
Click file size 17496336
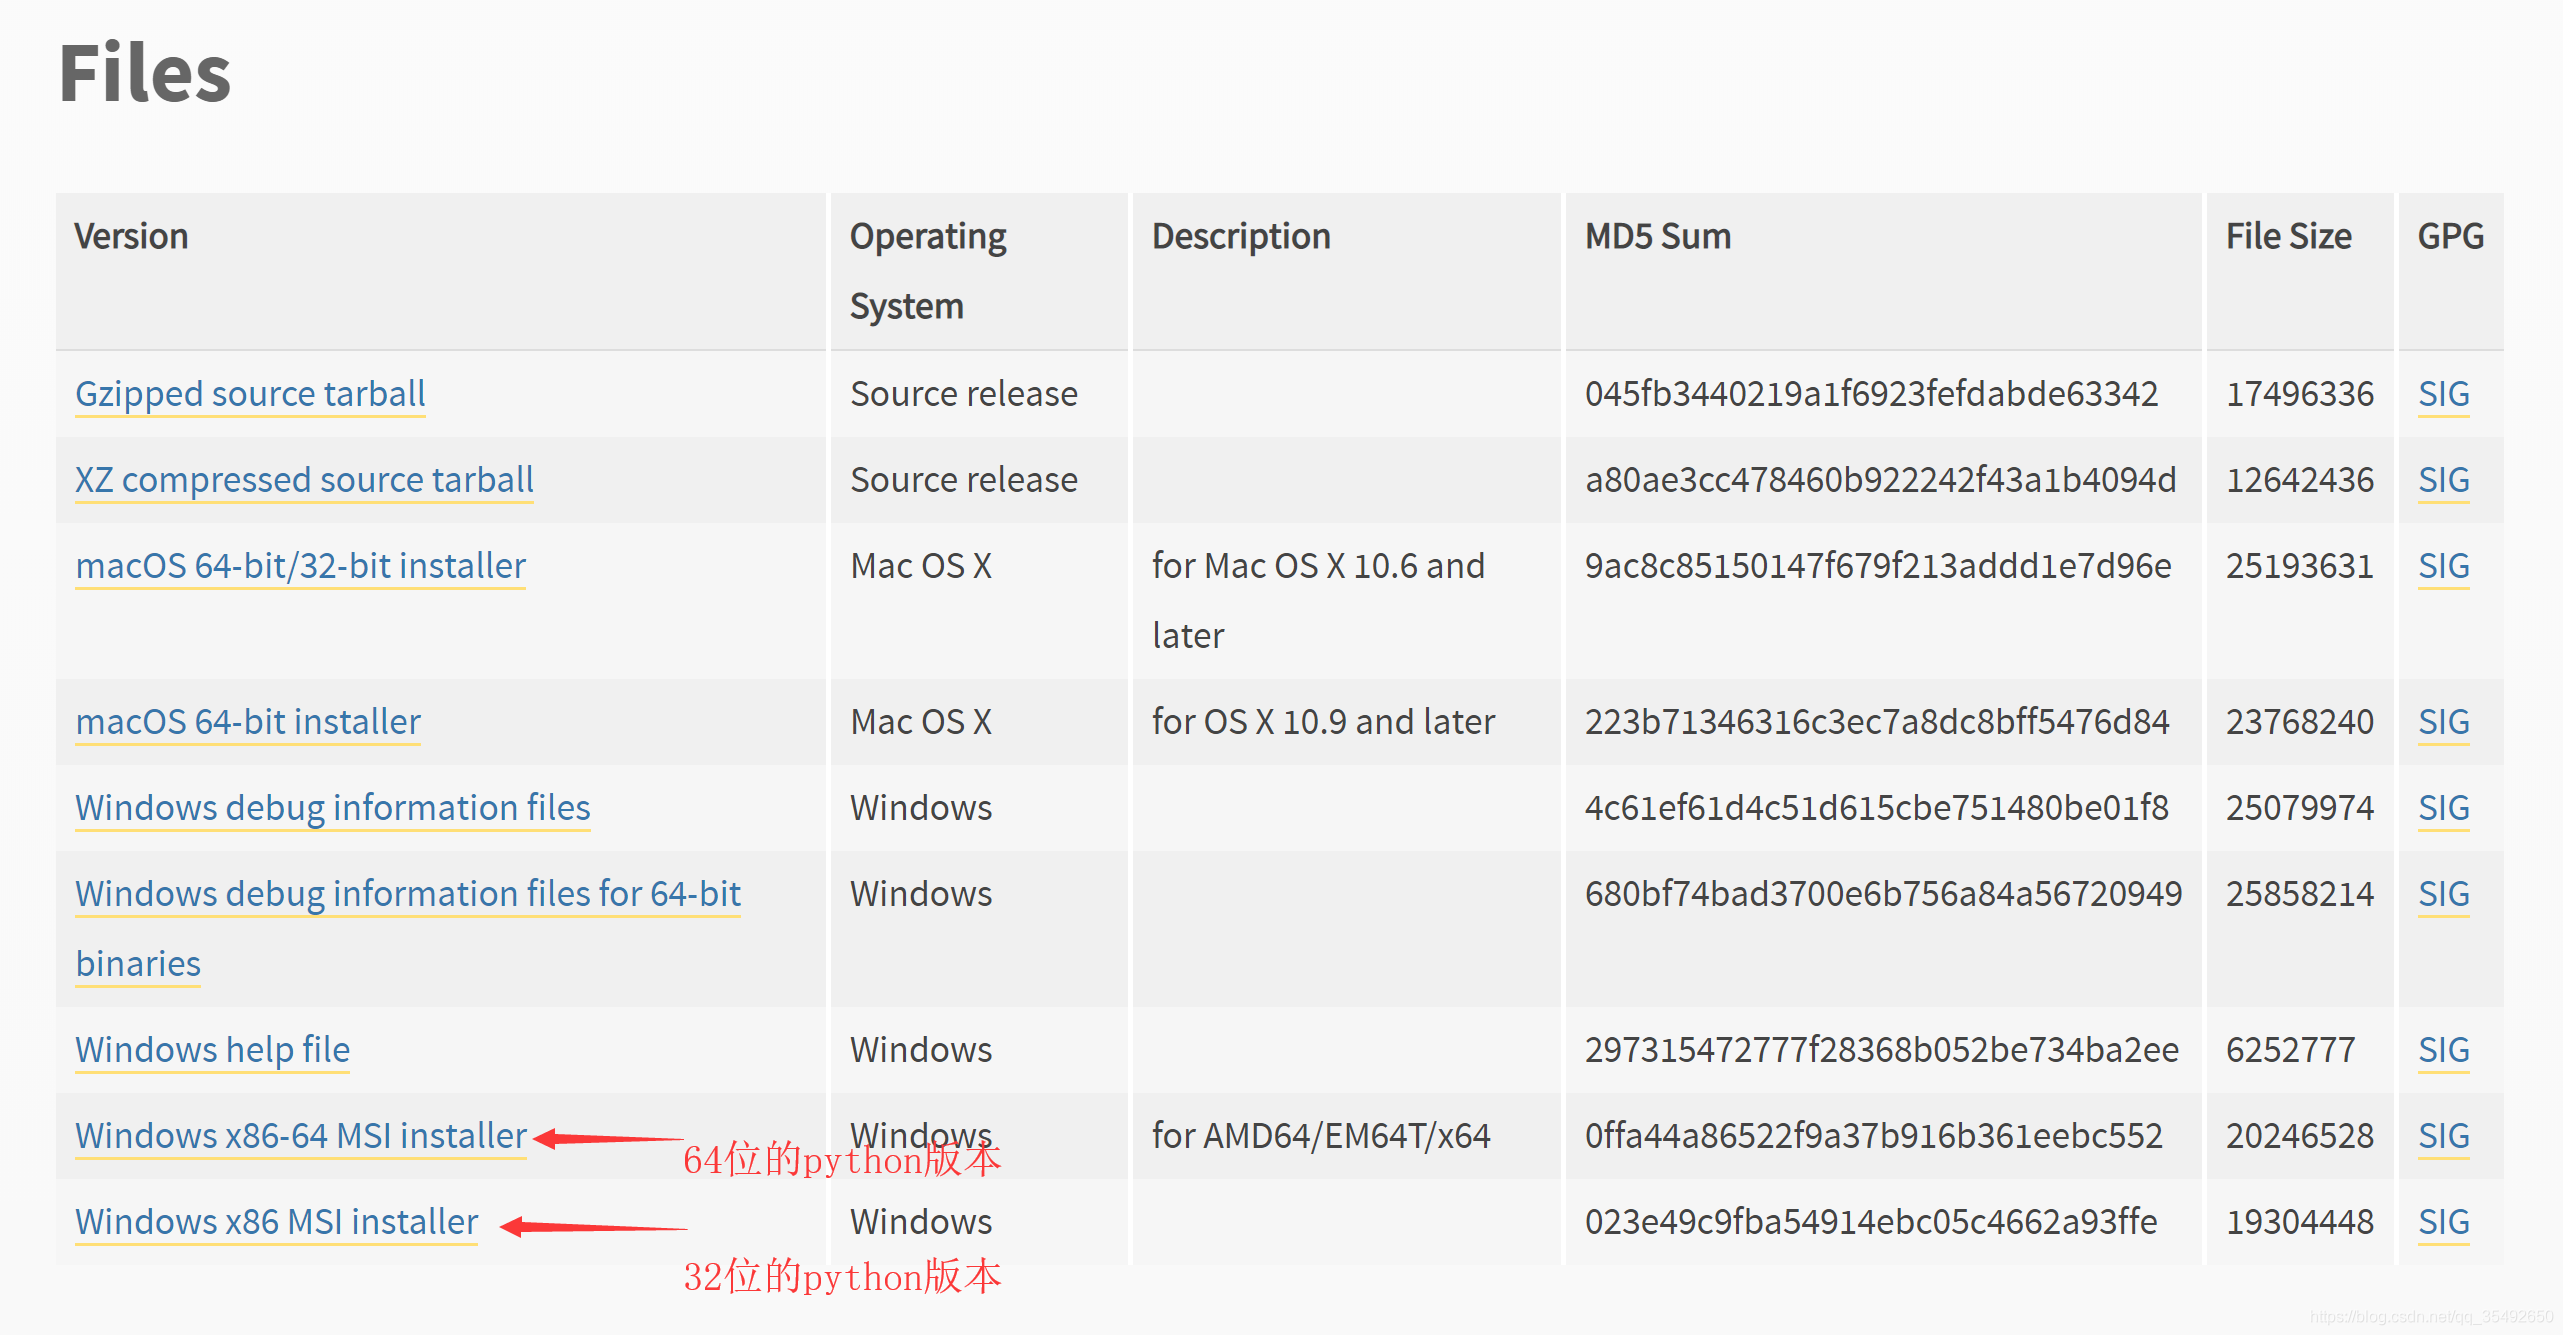point(2299,394)
